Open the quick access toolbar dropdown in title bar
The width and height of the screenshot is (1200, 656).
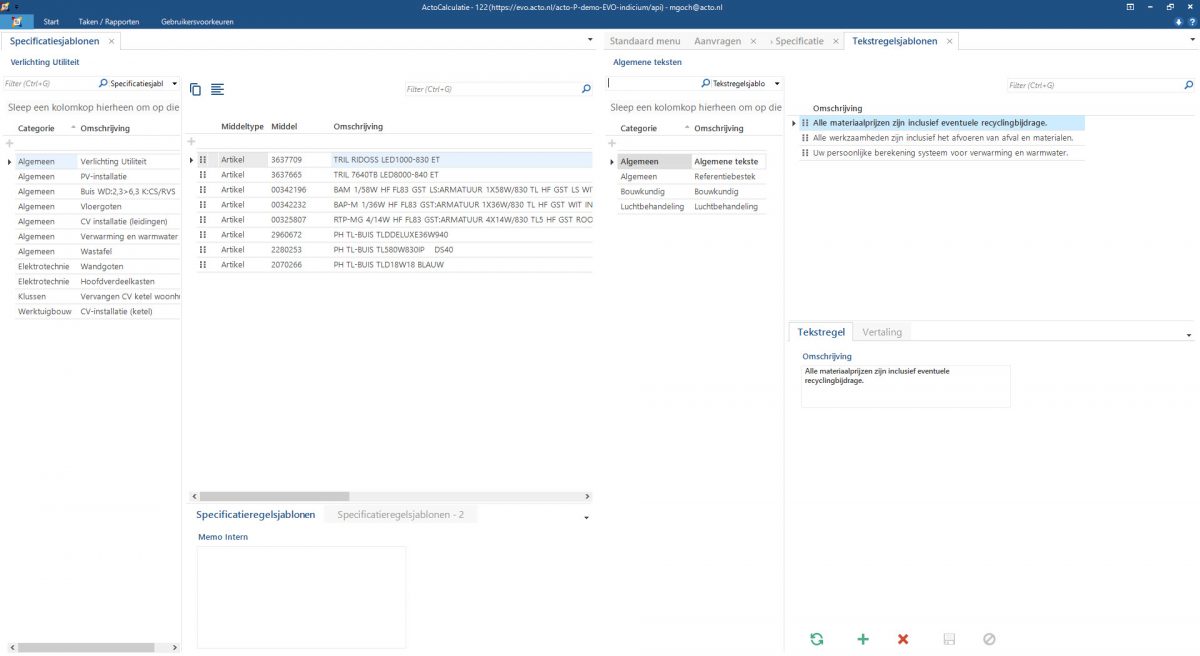point(17,6)
